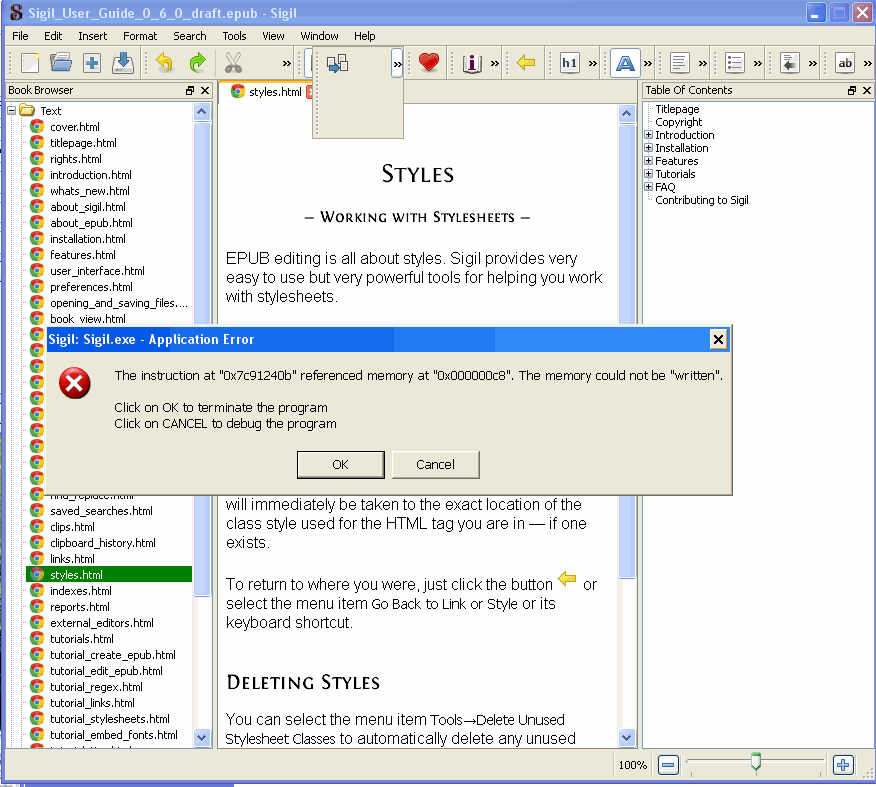This screenshot has height=787, width=876.
Task: Show more toolbar items after the scissors icon
Action: 287,64
